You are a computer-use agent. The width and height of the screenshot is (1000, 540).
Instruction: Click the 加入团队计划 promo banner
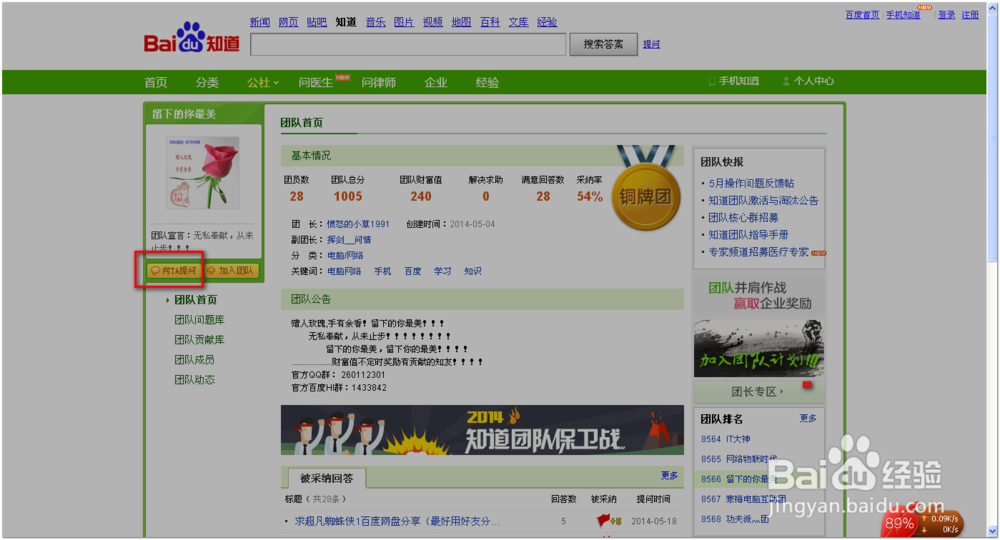(x=759, y=348)
